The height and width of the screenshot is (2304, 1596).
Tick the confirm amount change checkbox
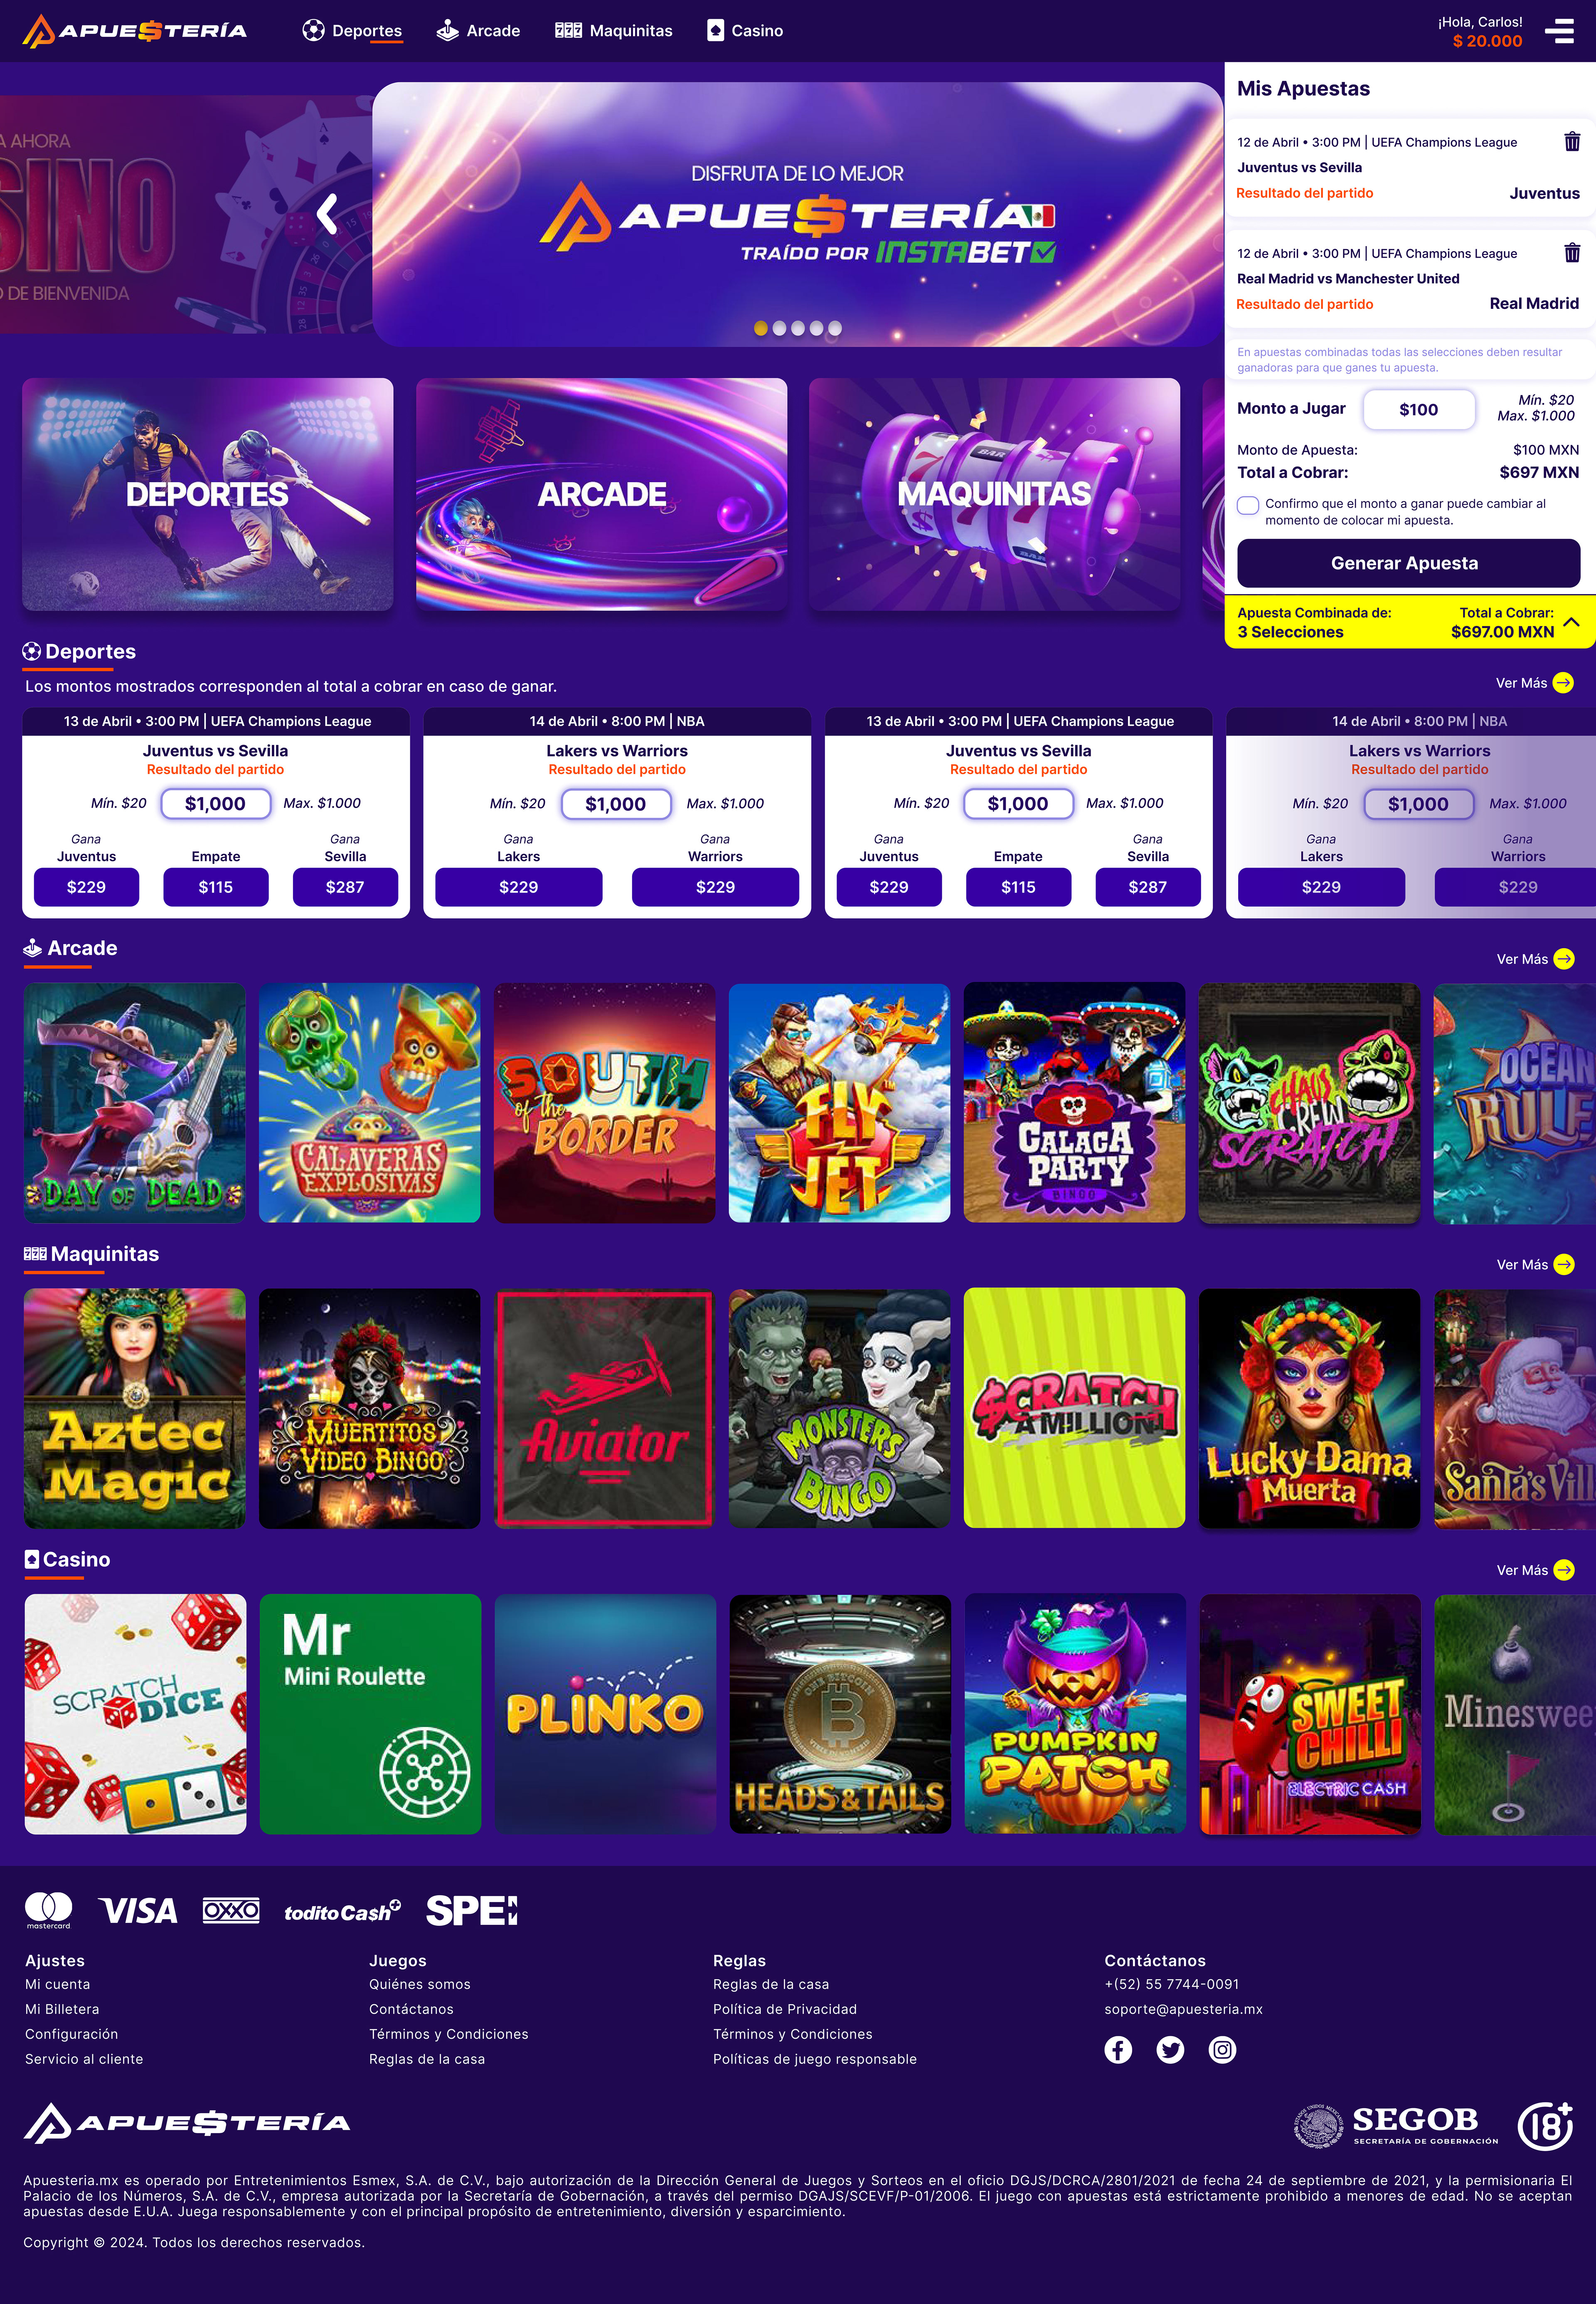coord(1248,505)
